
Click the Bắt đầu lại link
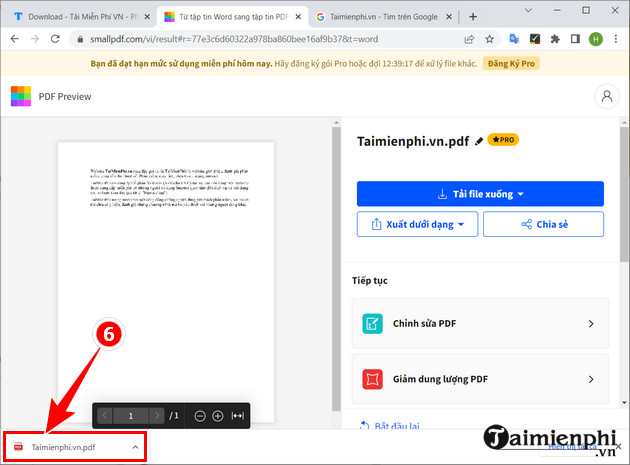pos(390,426)
